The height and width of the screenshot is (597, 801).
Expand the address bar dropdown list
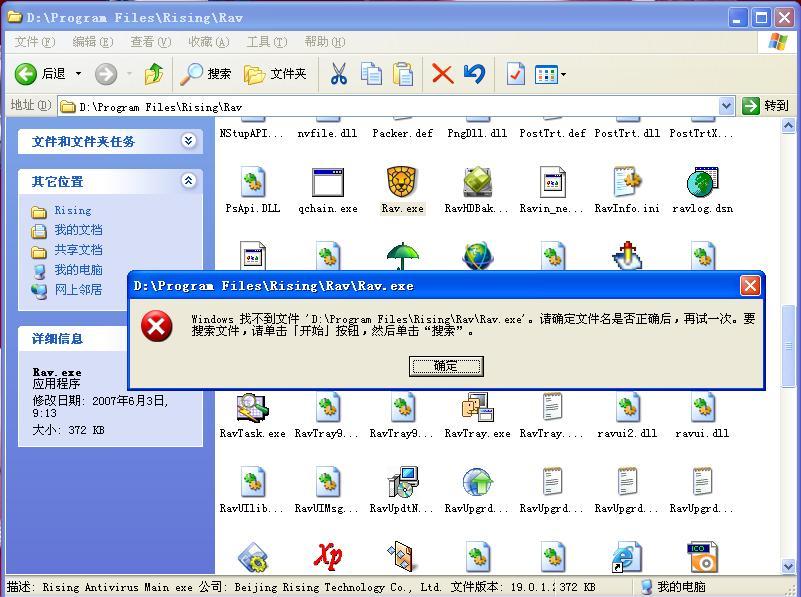[x=726, y=106]
